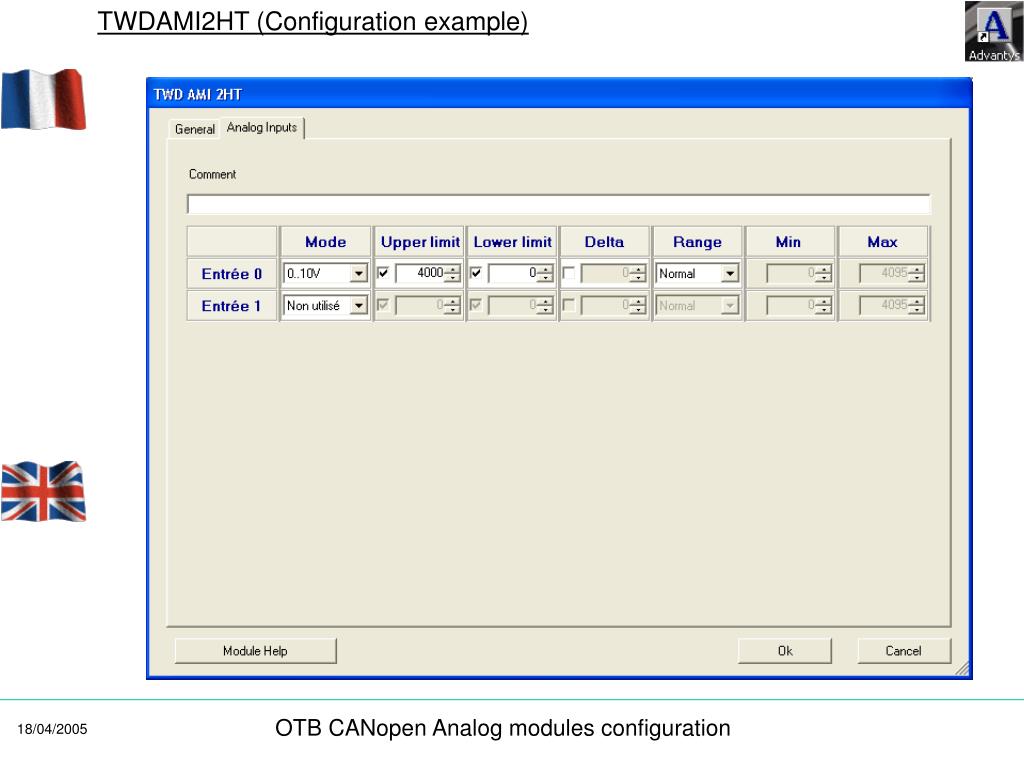The width and height of the screenshot is (1024, 768).
Task: Select the Analog Inputs tab
Action: coord(262,127)
